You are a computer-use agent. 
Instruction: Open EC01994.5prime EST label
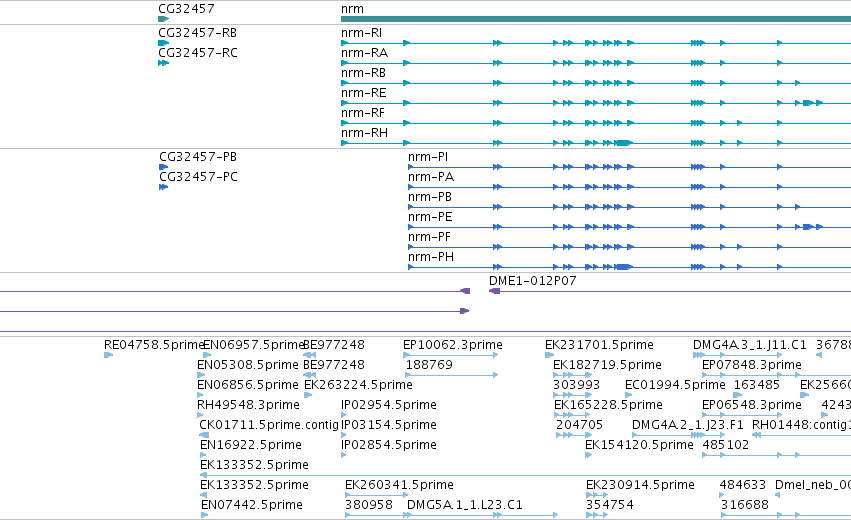click(x=675, y=385)
